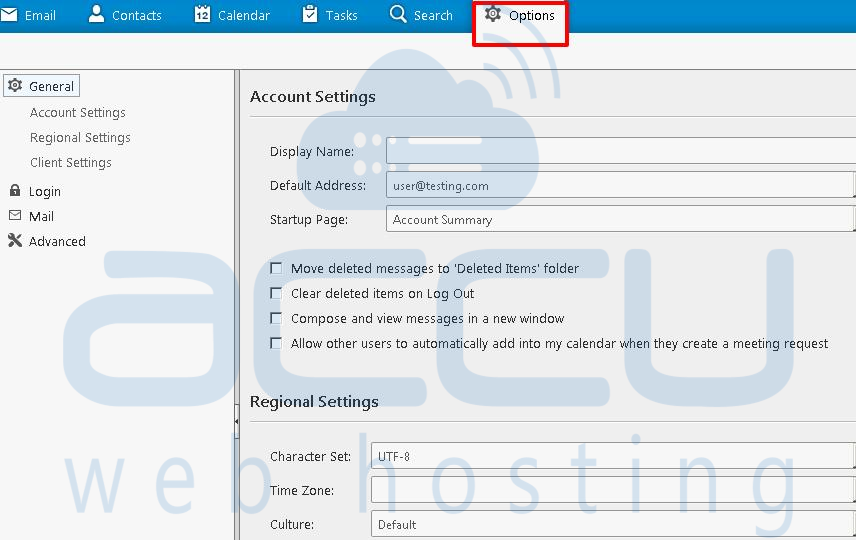Open the Email tab label
The height and width of the screenshot is (540, 856).
[40, 15]
